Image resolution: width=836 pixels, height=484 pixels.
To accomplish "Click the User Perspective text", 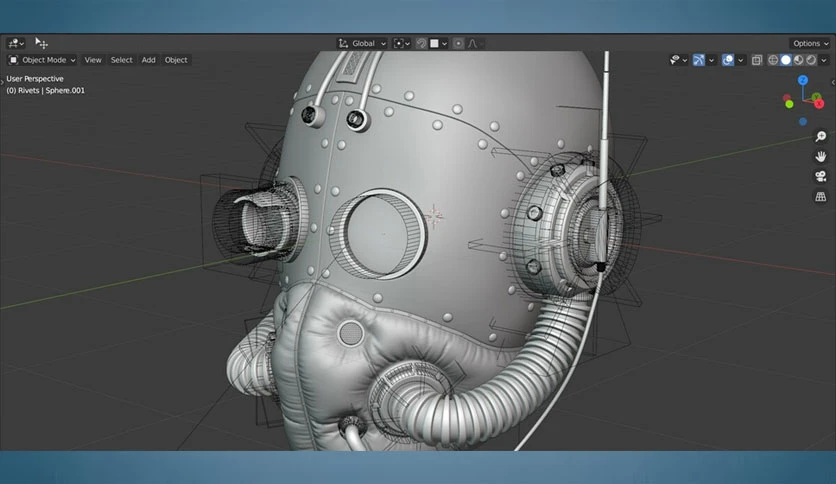I will (35, 79).
